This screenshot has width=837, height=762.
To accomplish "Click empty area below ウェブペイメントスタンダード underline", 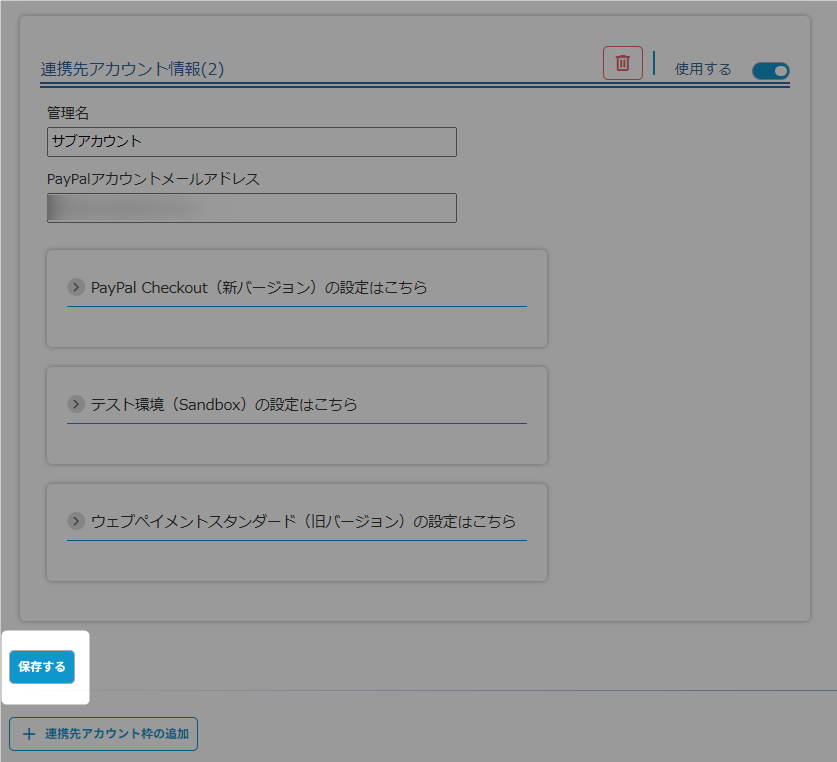I will tap(296, 560).
